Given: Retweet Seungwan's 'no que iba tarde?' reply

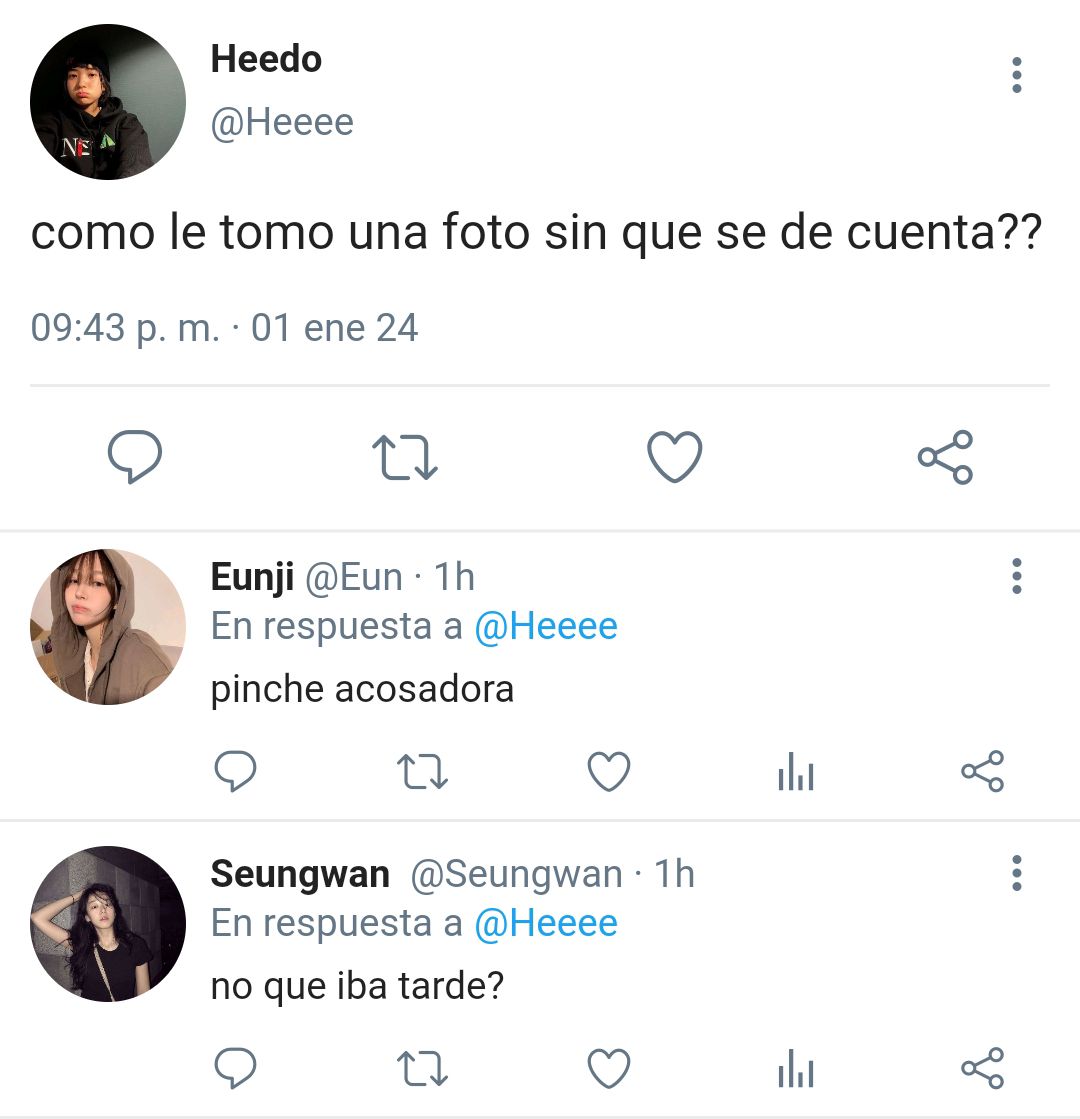Looking at the screenshot, I should tap(423, 1068).
